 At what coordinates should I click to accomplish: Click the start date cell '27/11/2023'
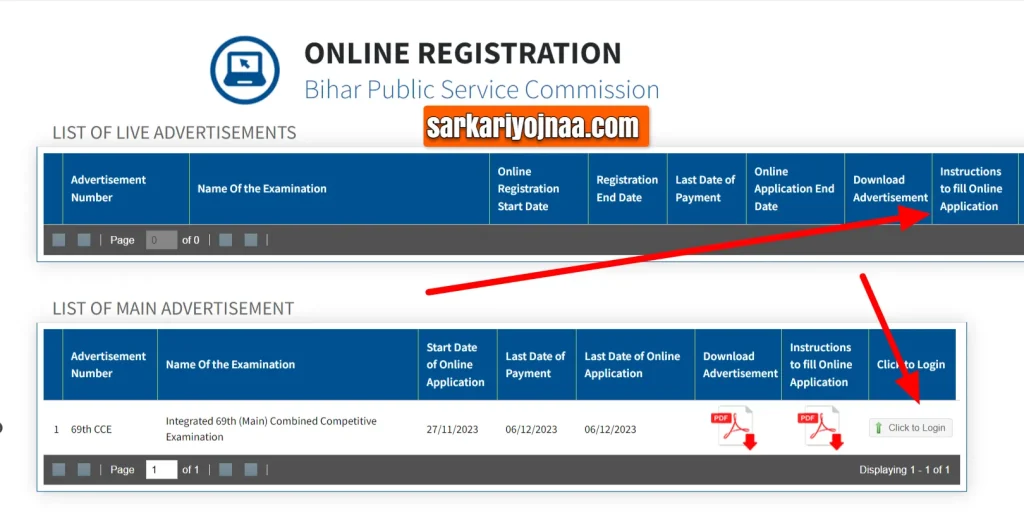pyautogui.click(x=452, y=429)
